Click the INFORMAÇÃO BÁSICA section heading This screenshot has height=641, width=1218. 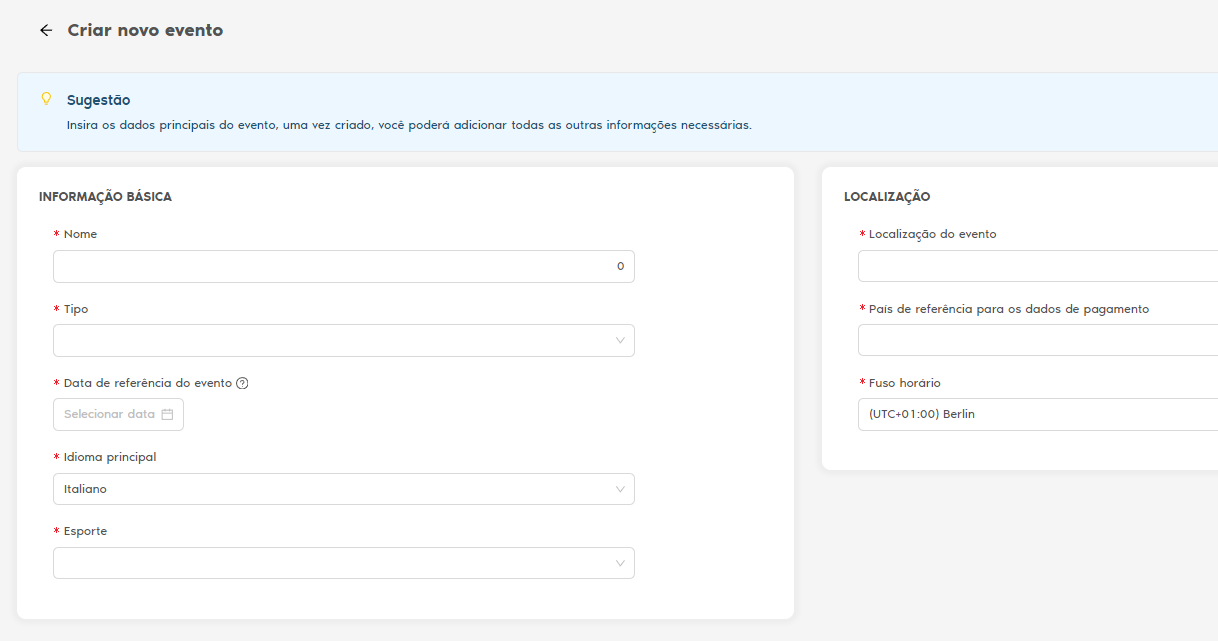[x=105, y=197]
